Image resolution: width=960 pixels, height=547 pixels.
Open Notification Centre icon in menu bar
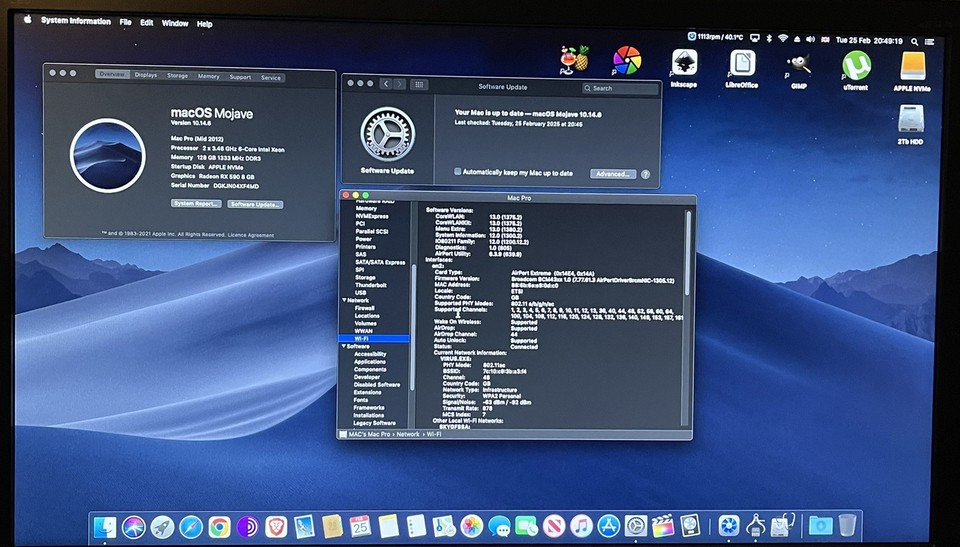tap(930, 42)
